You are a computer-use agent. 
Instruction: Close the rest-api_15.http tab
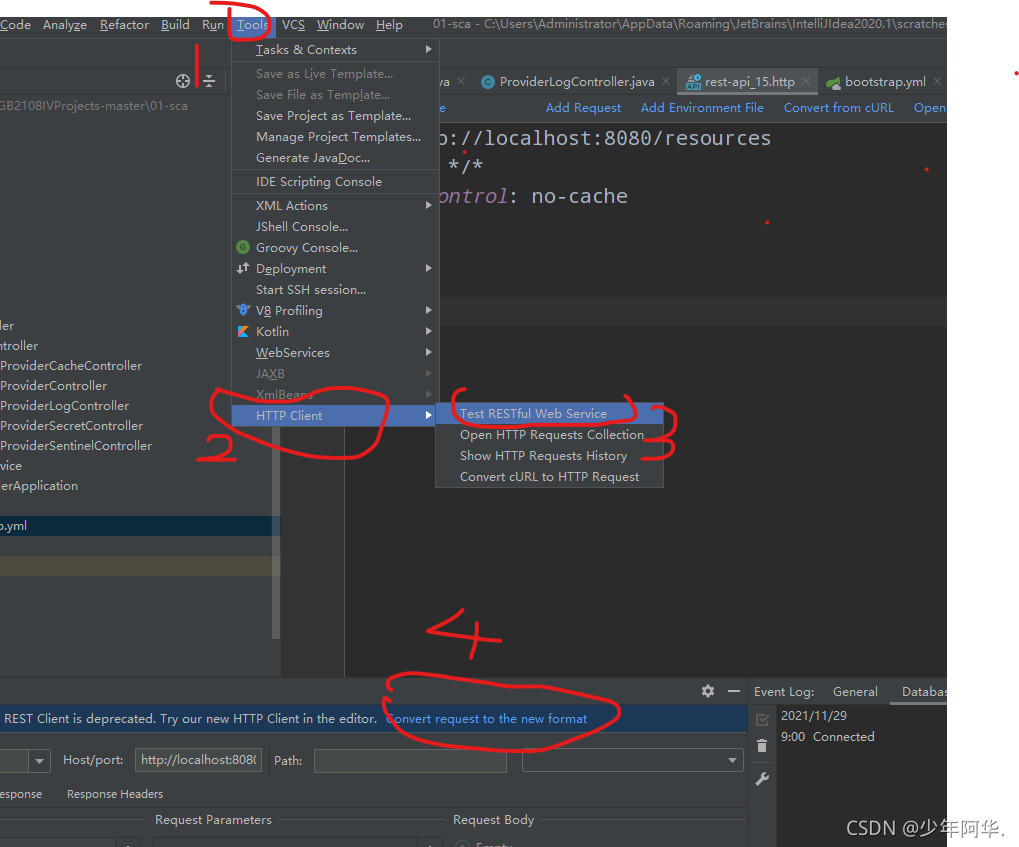click(x=806, y=81)
